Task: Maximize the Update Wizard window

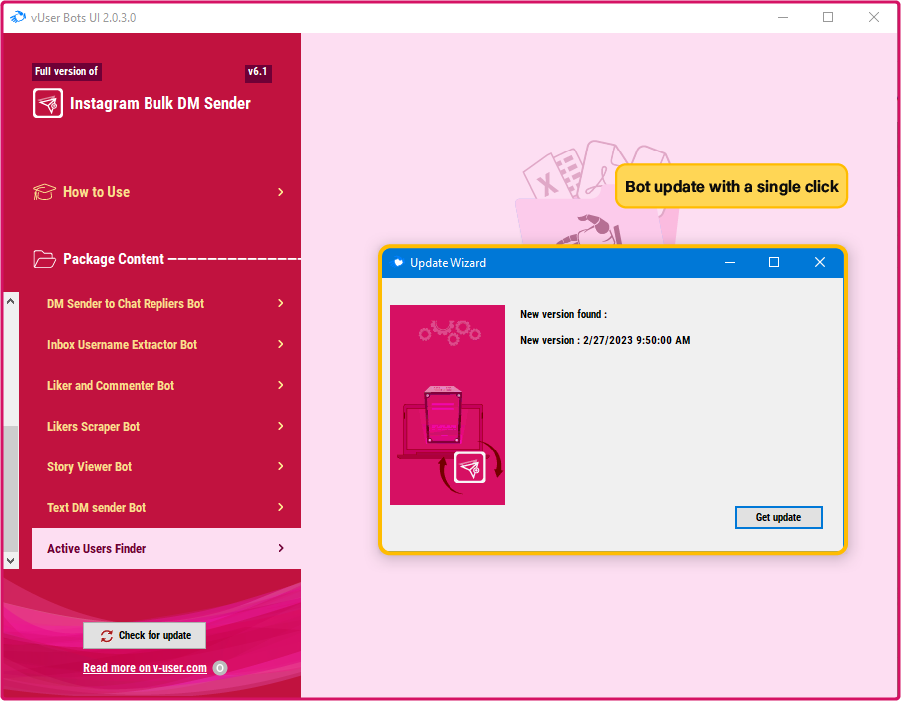Action: (x=774, y=263)
